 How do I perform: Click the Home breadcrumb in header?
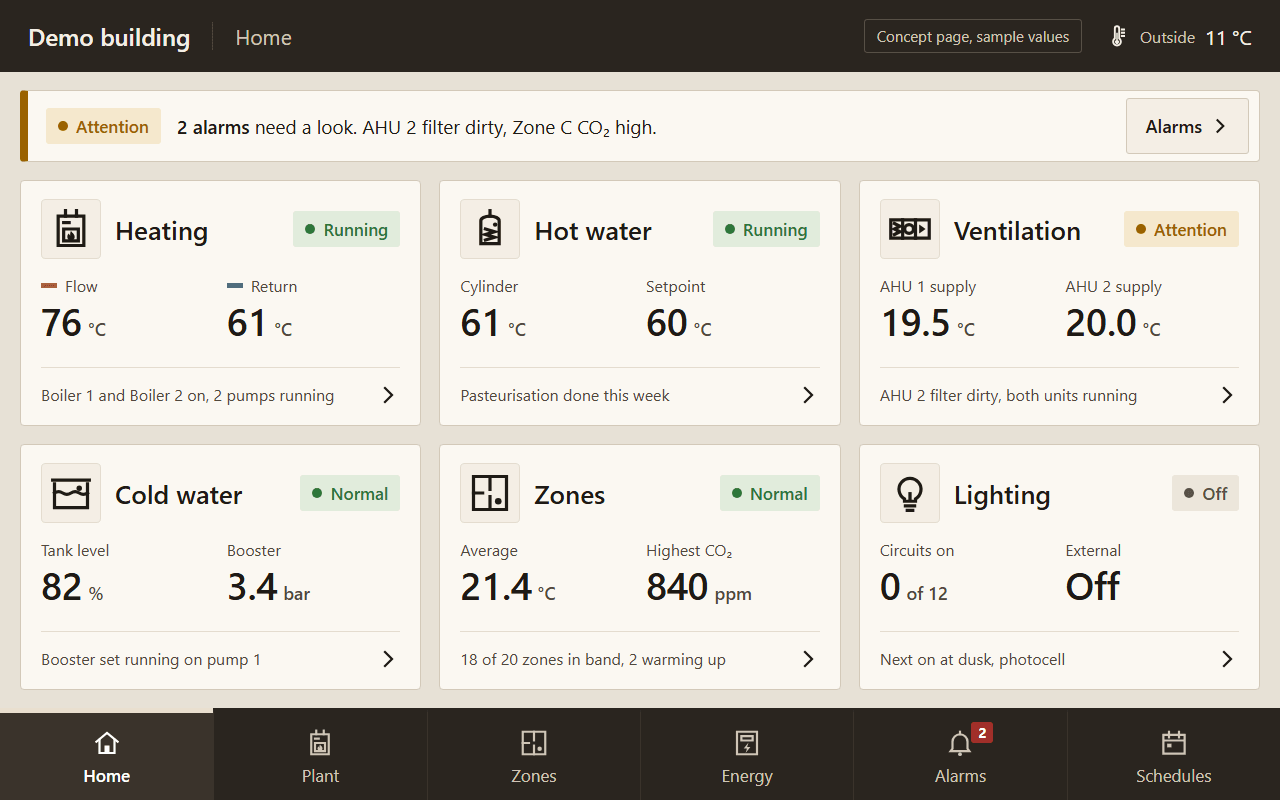(264, 38)
